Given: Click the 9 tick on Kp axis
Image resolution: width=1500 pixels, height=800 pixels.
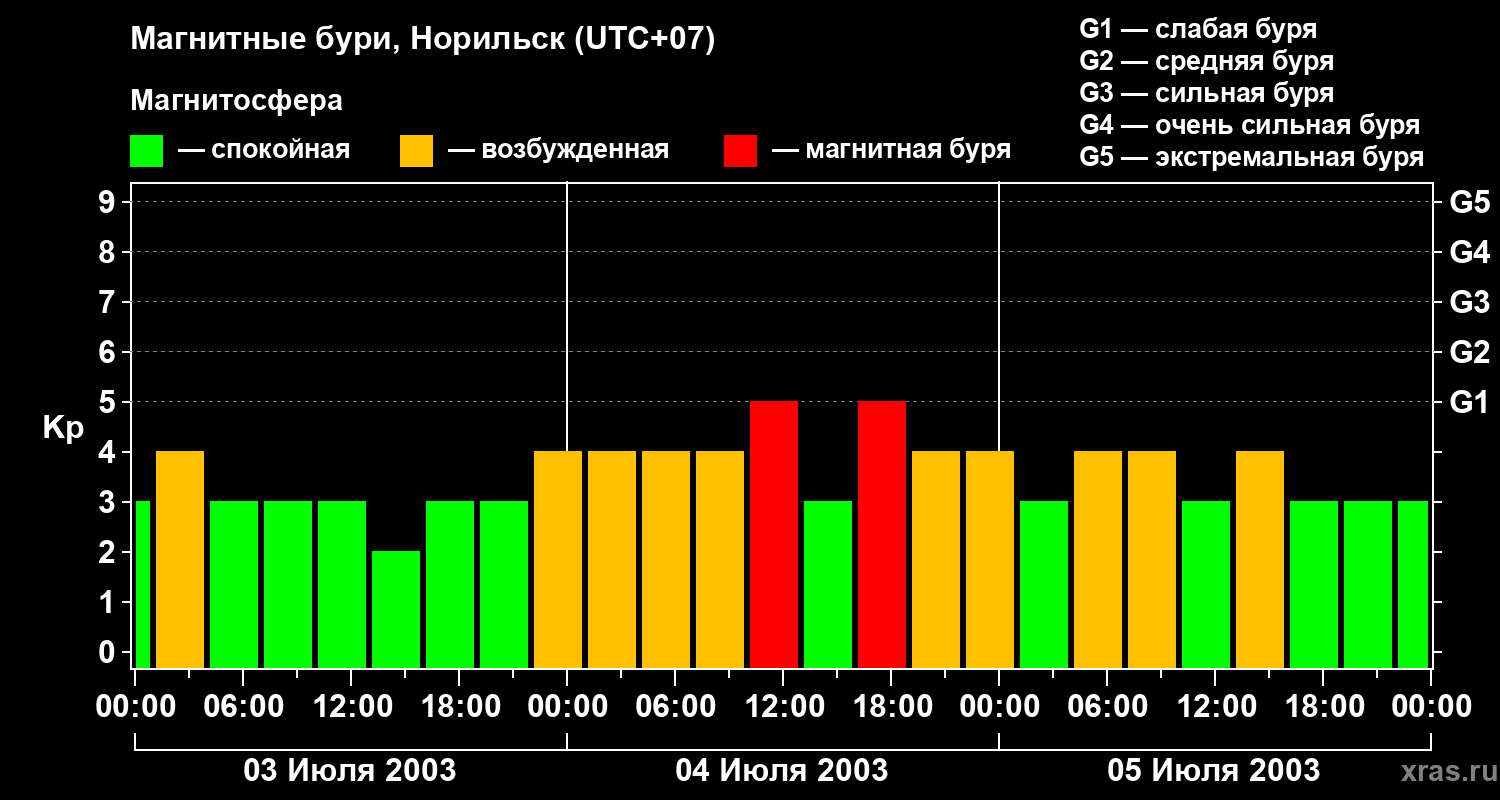Looking at the screenshot, I should pos(109,202).
